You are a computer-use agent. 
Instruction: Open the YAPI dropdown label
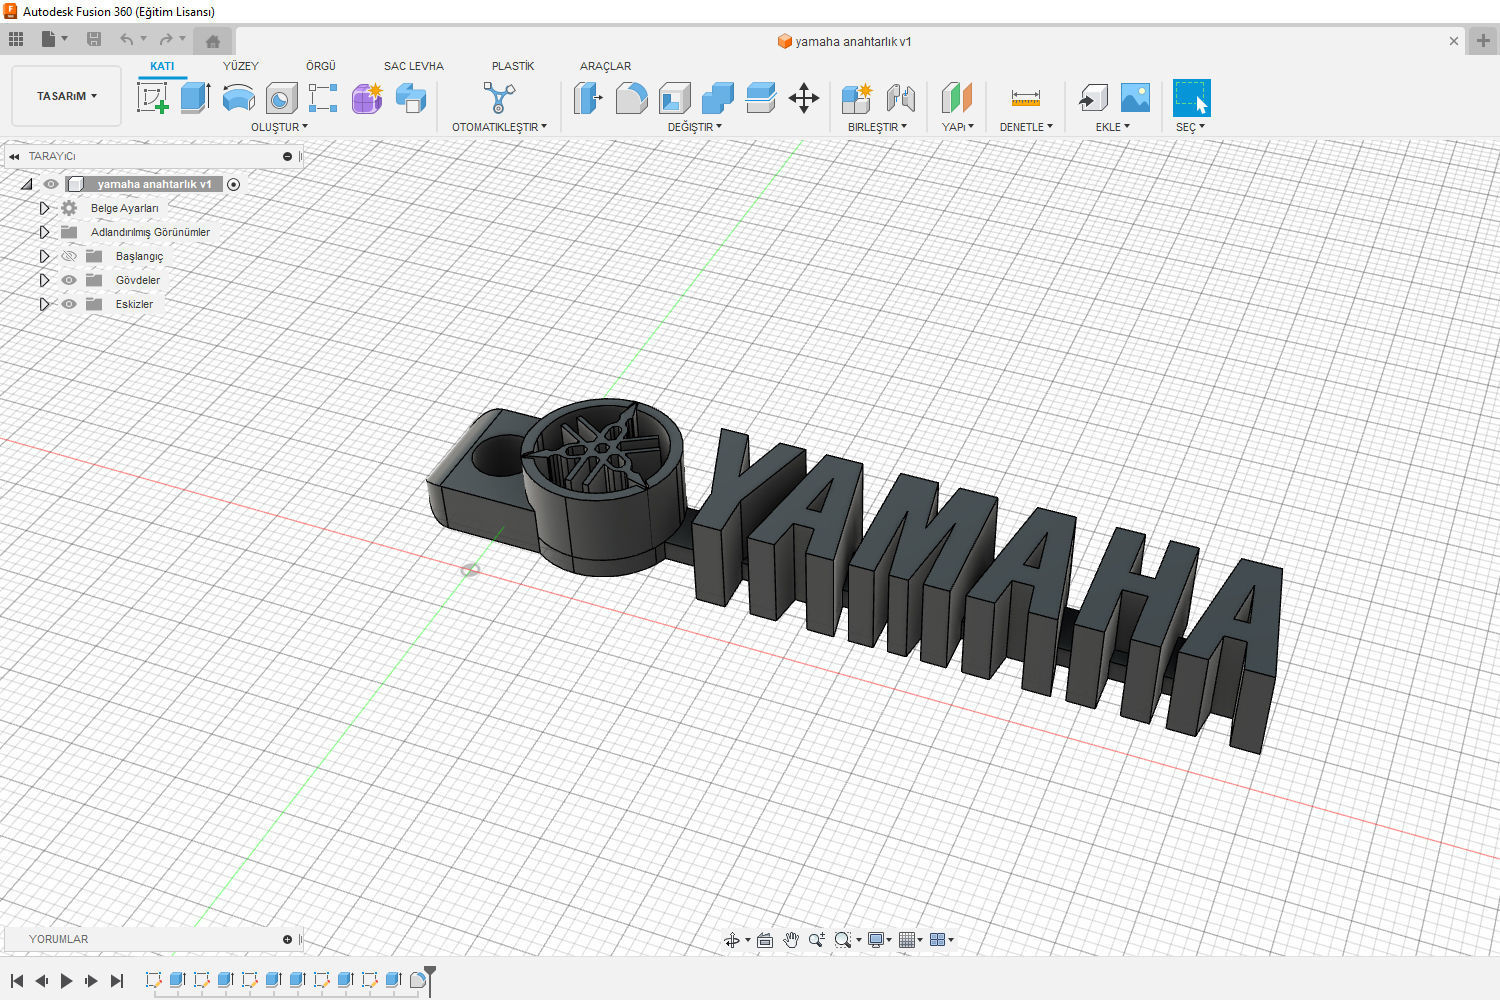(x=957, y=127)
